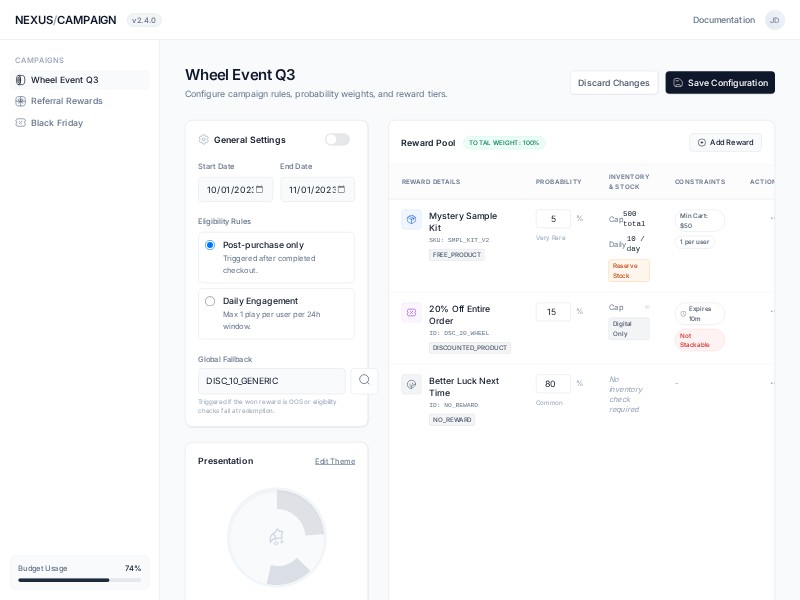Click the JD user avatar

tap(774, 20)
